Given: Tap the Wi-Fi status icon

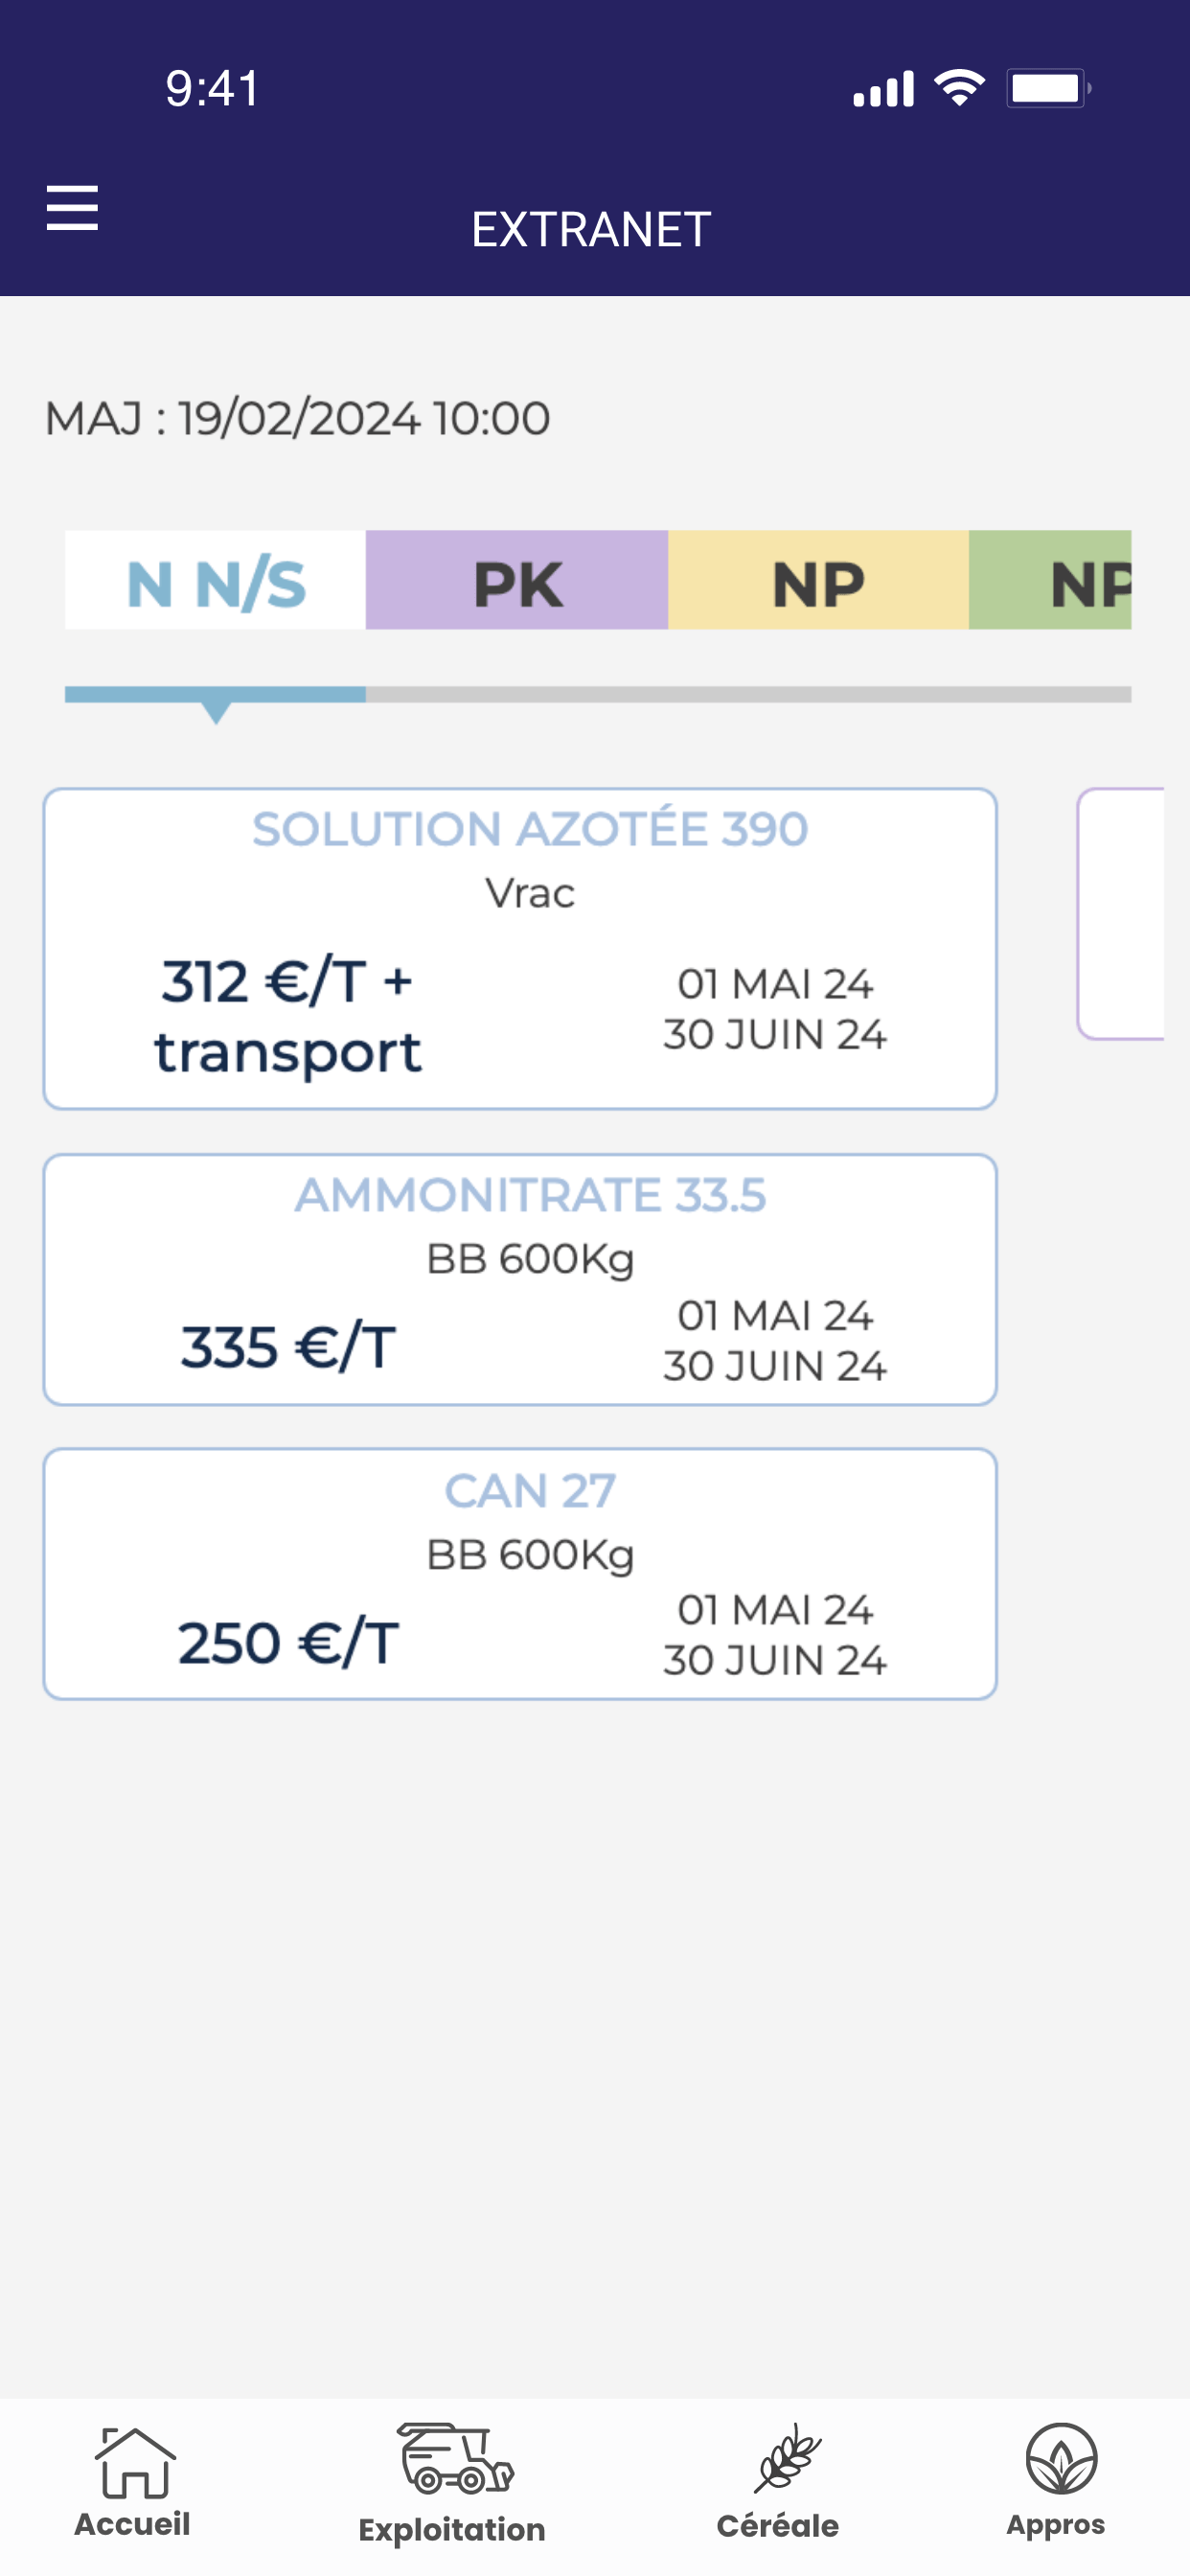Looking at the screenshot, I should pyautogui.click(x=959, y=88).
